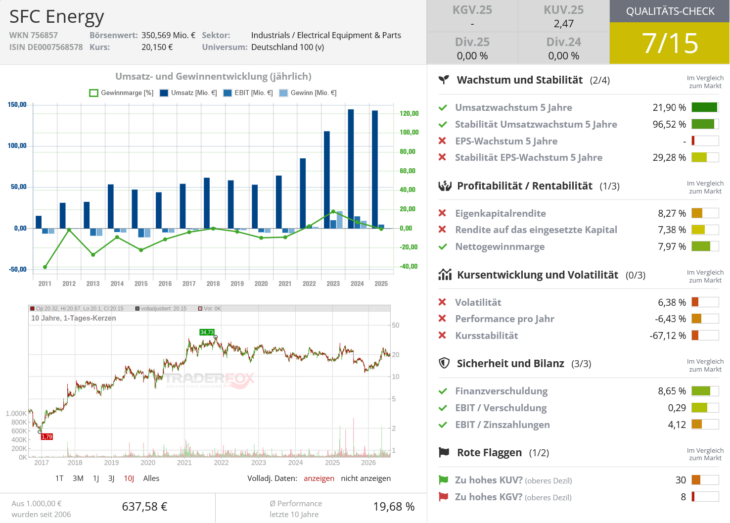Click the laurel icon beside Profitabilität / Rentabilität

(445, 186)
